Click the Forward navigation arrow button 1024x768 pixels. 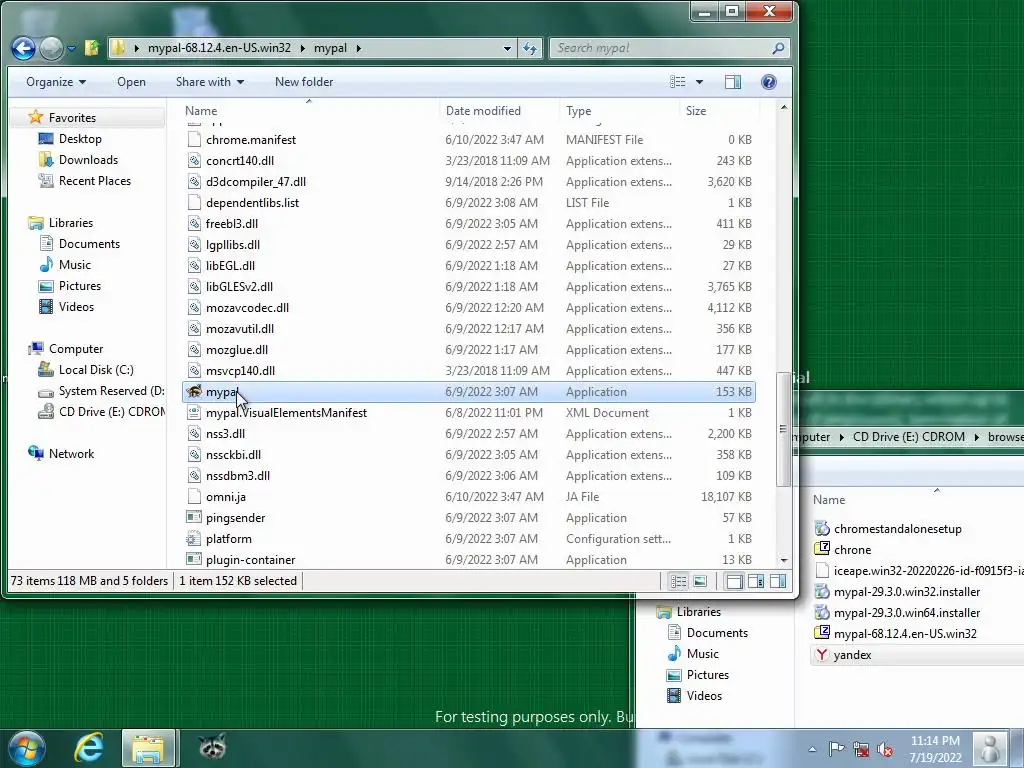(52, 48)
